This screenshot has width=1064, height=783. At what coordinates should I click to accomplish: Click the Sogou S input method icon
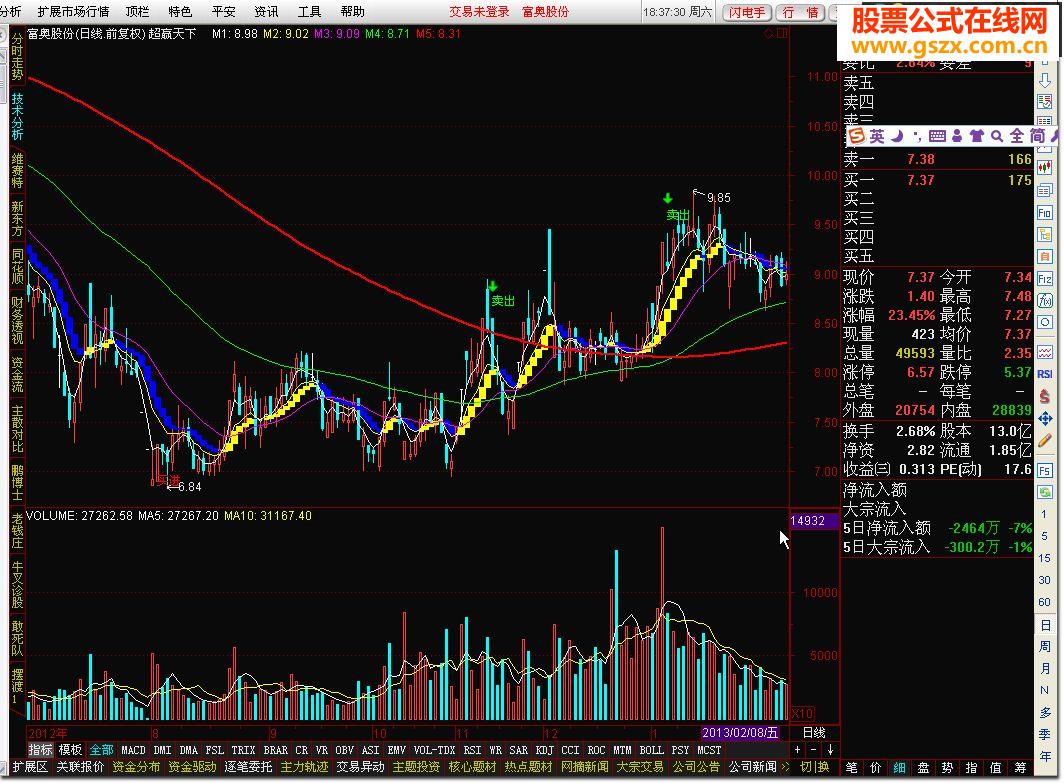point(857,136)
